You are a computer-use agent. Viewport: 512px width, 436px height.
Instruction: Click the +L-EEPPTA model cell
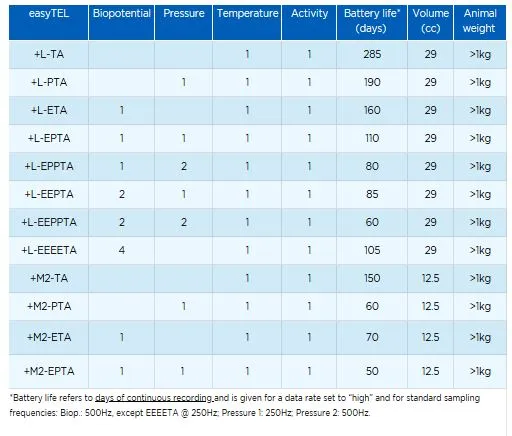pyautogui.click(x=49, y=222)
